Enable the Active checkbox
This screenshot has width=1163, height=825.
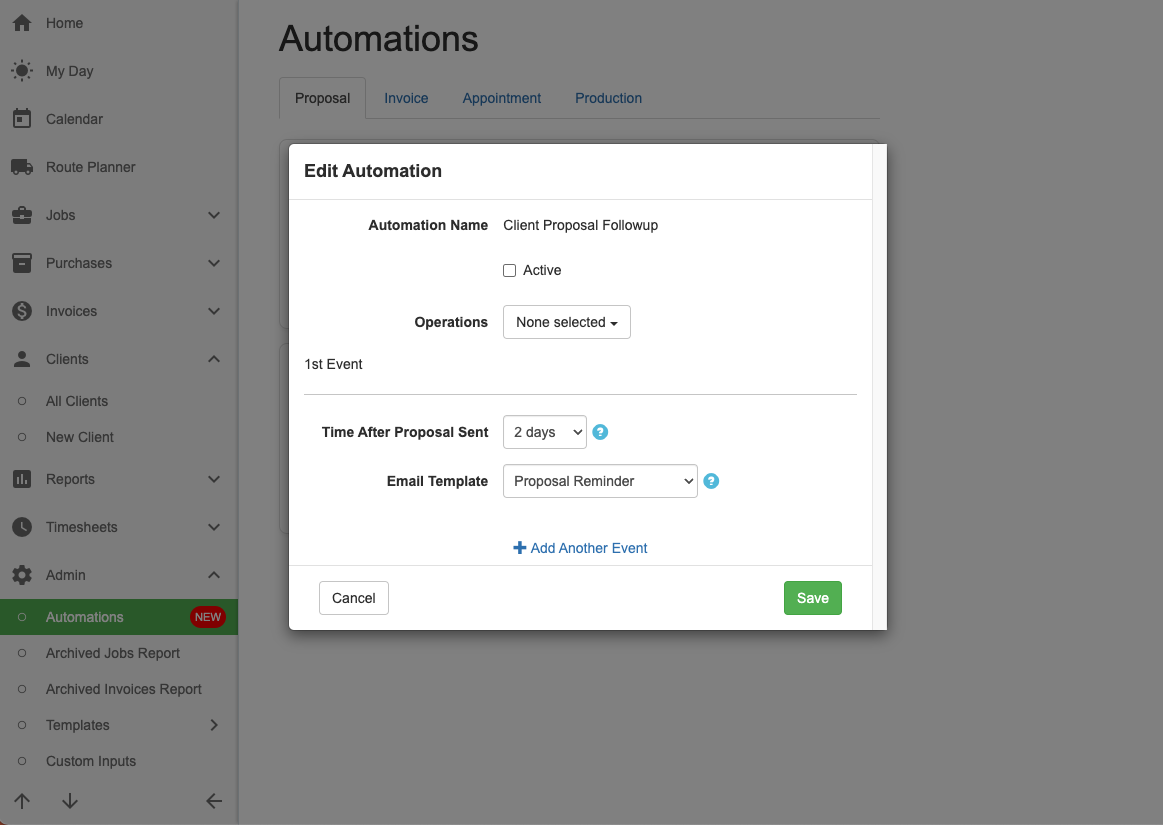coord(509,271)
